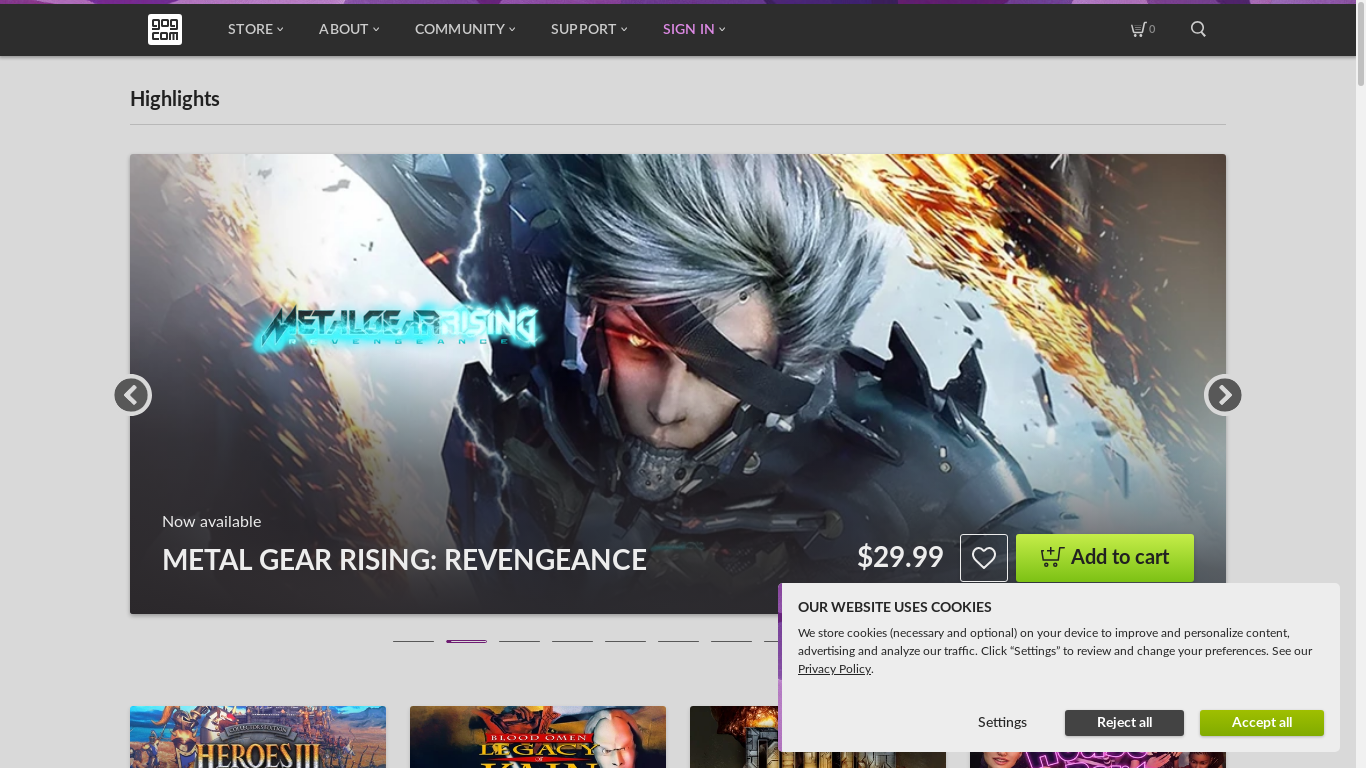Expand the COMMUNITY menu
Image resolution: width=1366 pixels, height=768 pixels.
tap(465, 29)
